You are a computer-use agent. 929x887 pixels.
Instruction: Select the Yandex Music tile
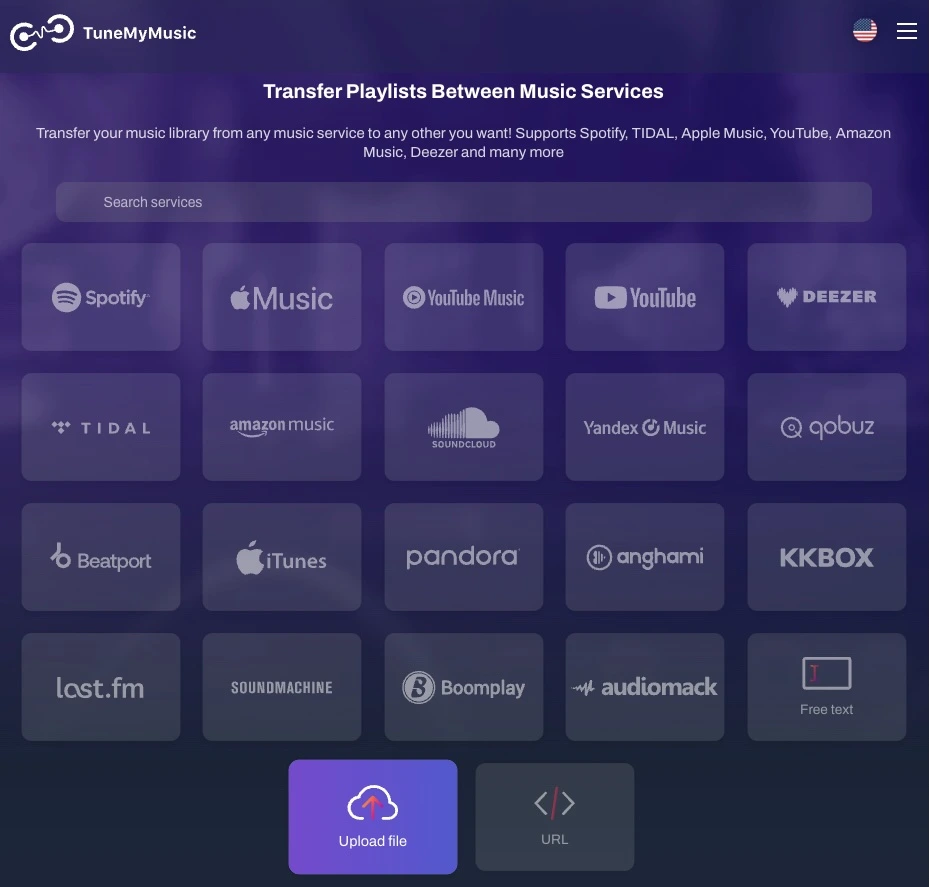pos(645,427)
